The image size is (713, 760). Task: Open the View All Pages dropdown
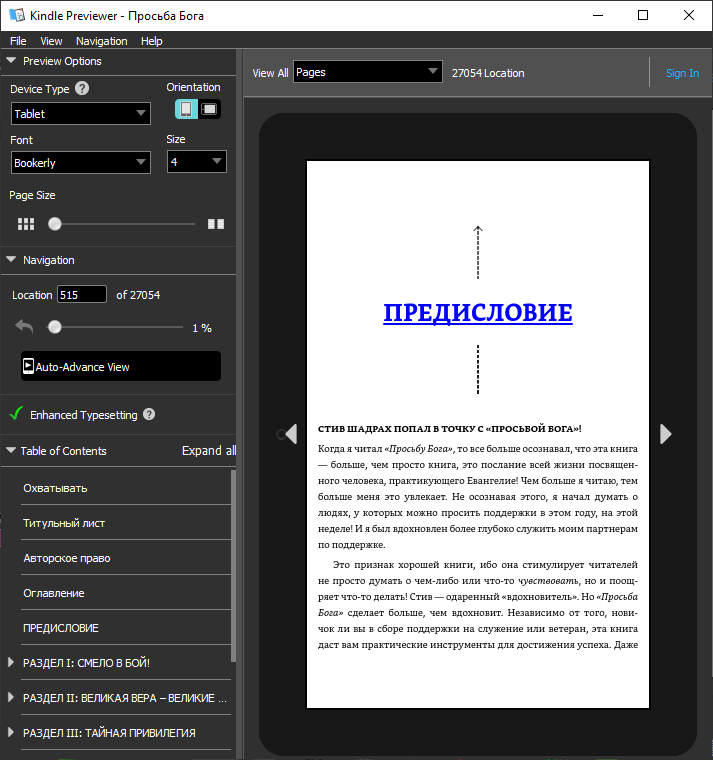pyautogui.click(x=367, y=72)
